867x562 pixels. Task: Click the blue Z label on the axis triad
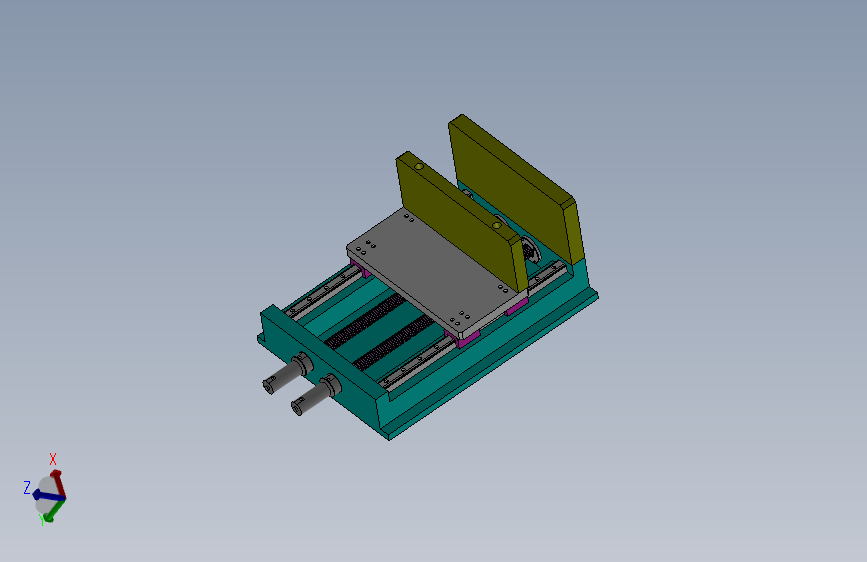pos(27,487)
